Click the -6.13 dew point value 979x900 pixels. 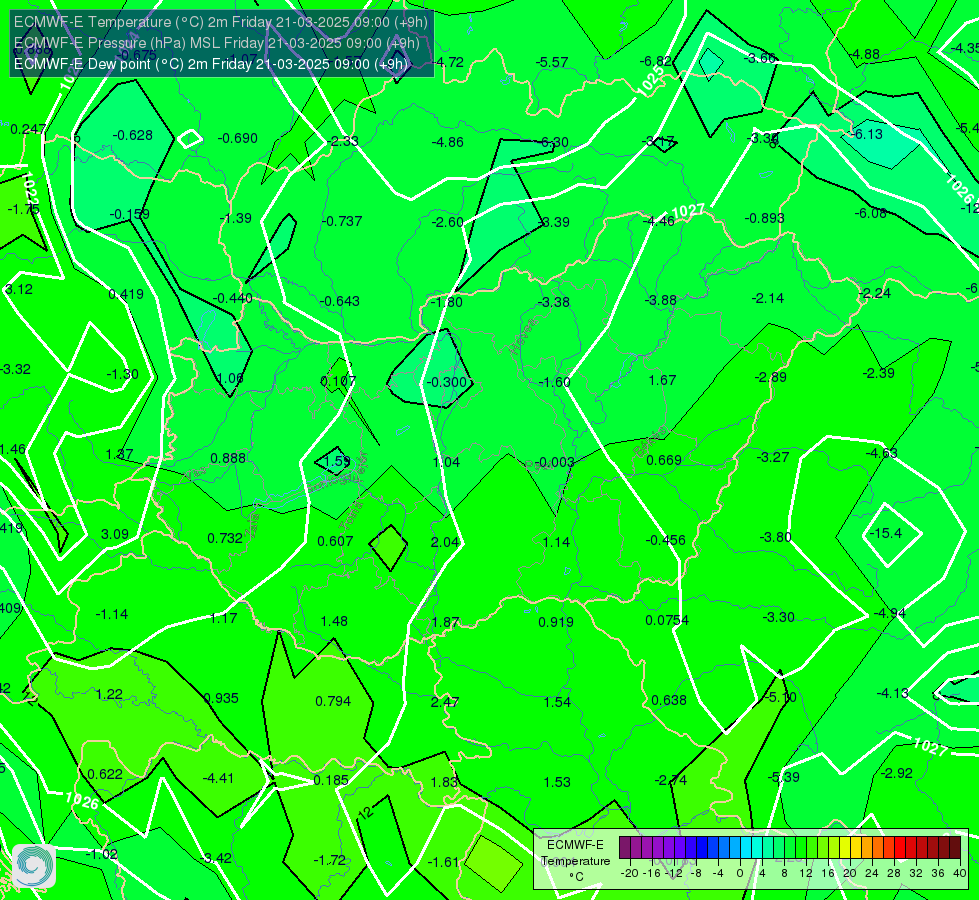867,134
